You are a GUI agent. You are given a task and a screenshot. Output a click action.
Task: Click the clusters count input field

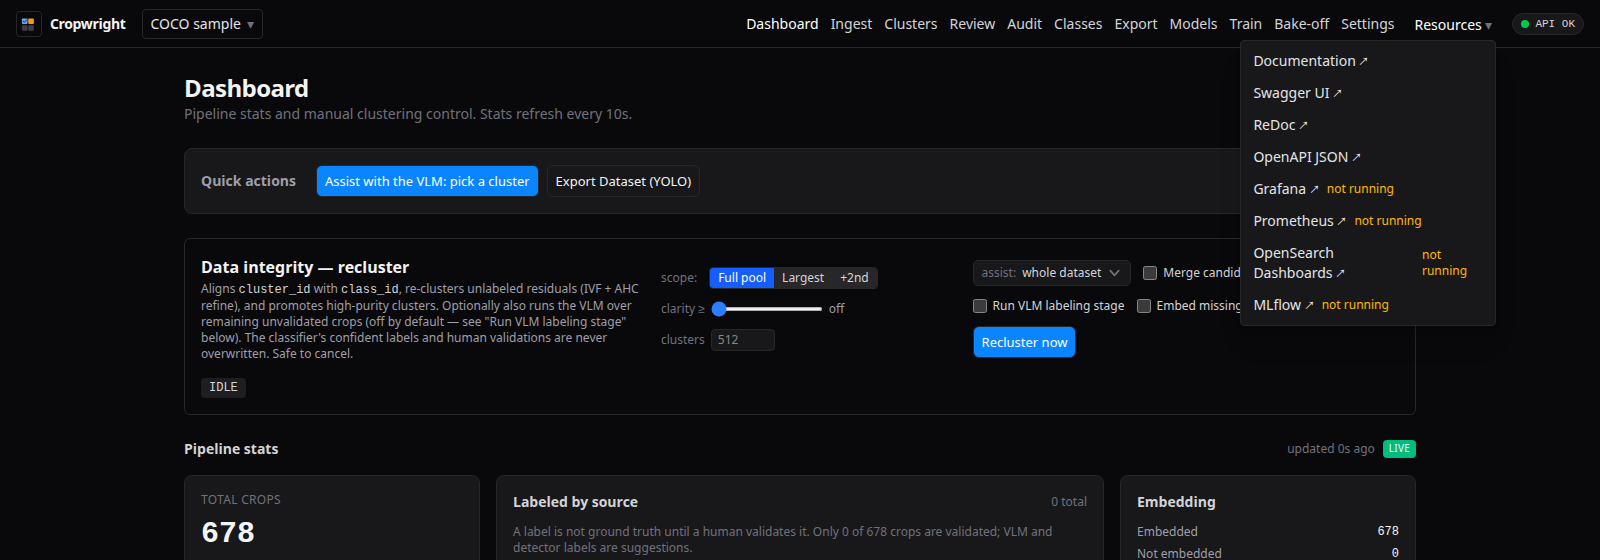[x=743, y=340]
